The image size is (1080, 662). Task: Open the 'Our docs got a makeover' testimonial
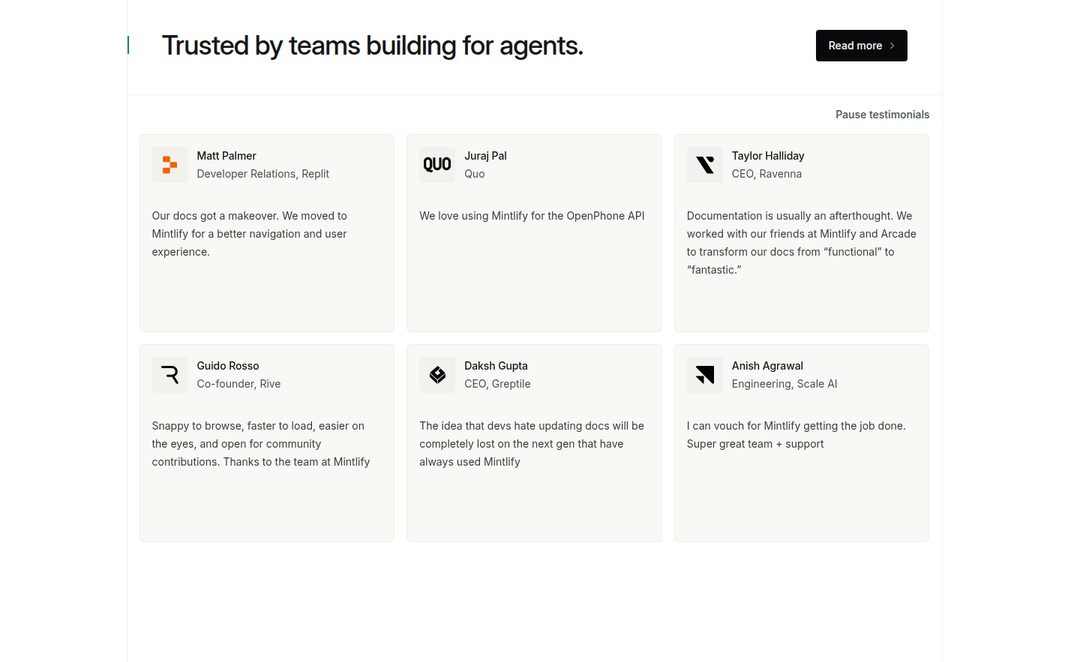(249, 234)
